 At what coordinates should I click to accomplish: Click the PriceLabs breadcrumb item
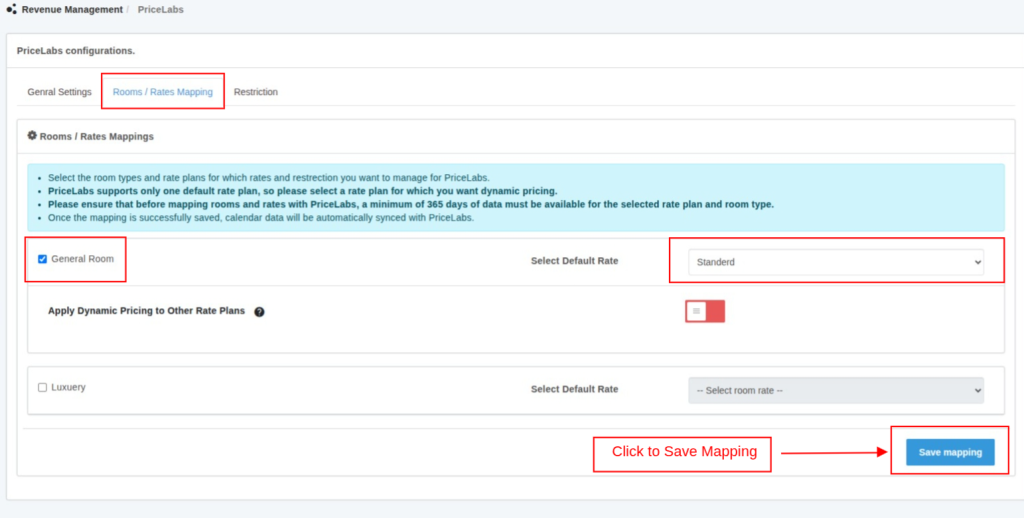(x=160, y=10)
